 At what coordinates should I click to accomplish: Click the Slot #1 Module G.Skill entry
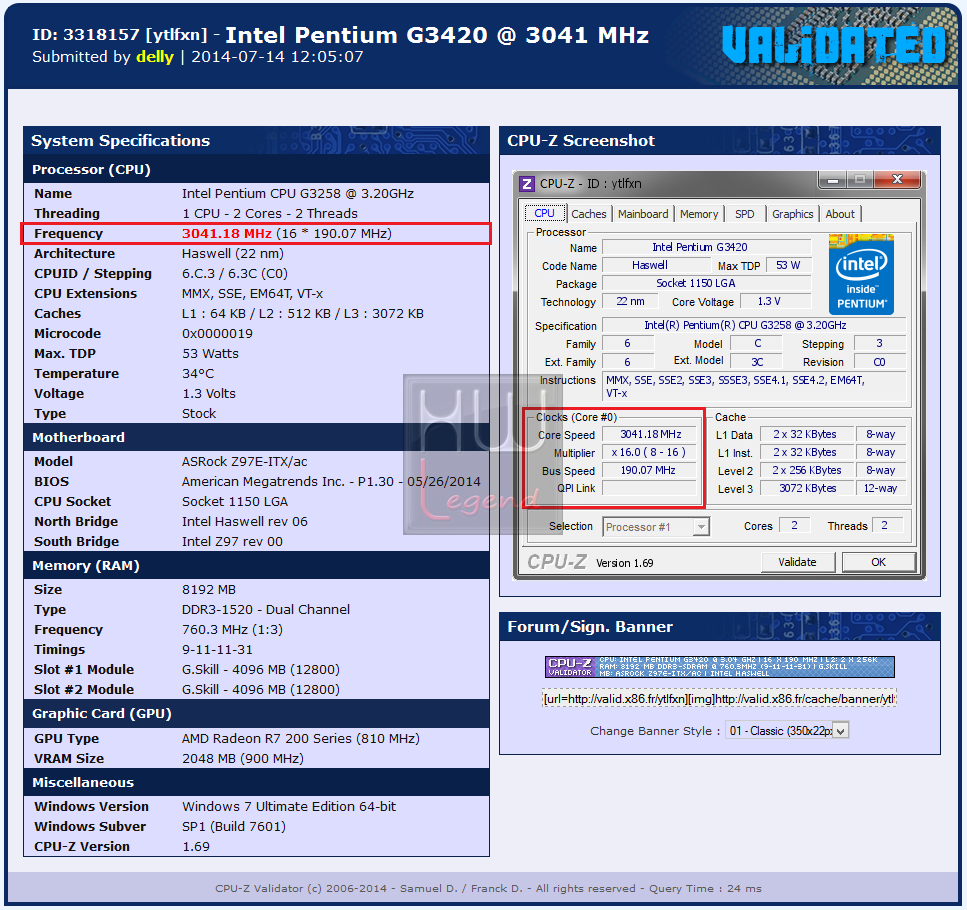click(x=261, y=670)
